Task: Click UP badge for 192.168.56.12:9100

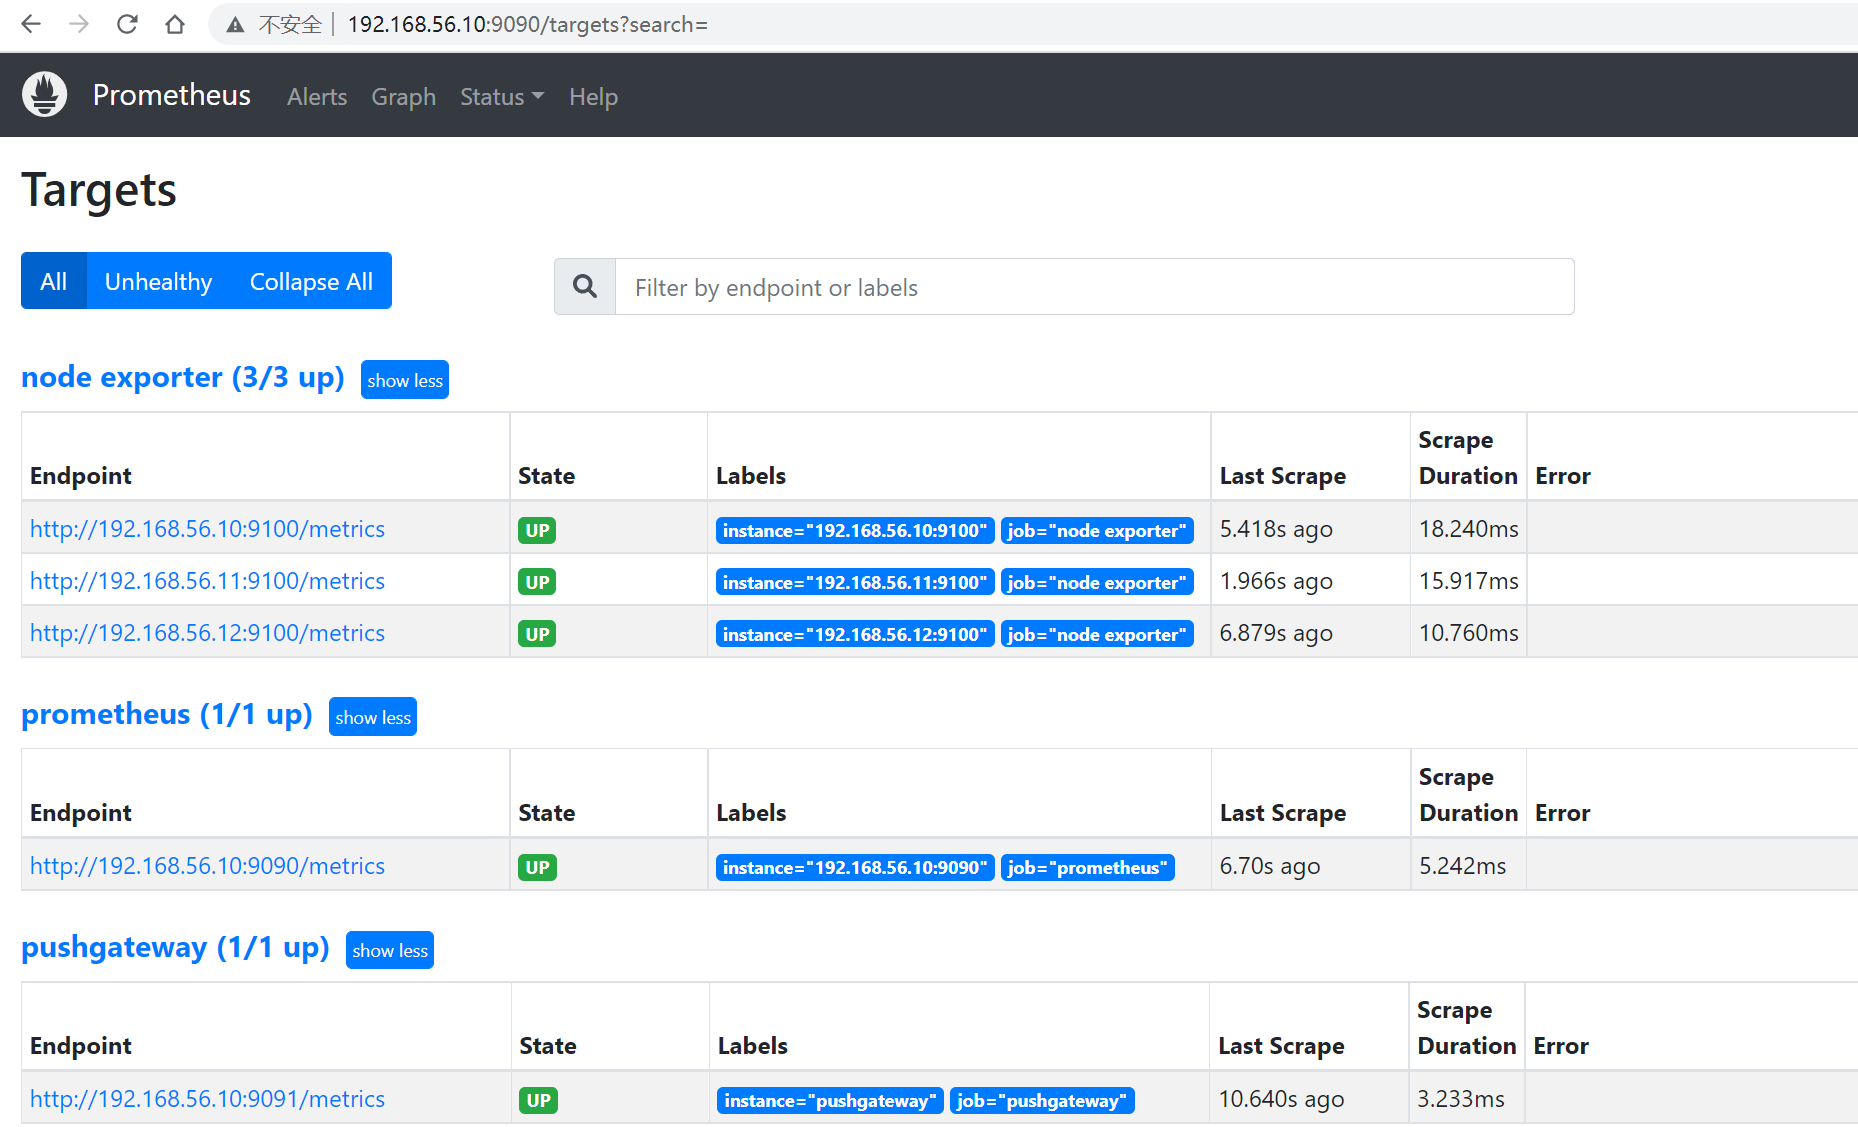Action: click(x=537, y=634)
